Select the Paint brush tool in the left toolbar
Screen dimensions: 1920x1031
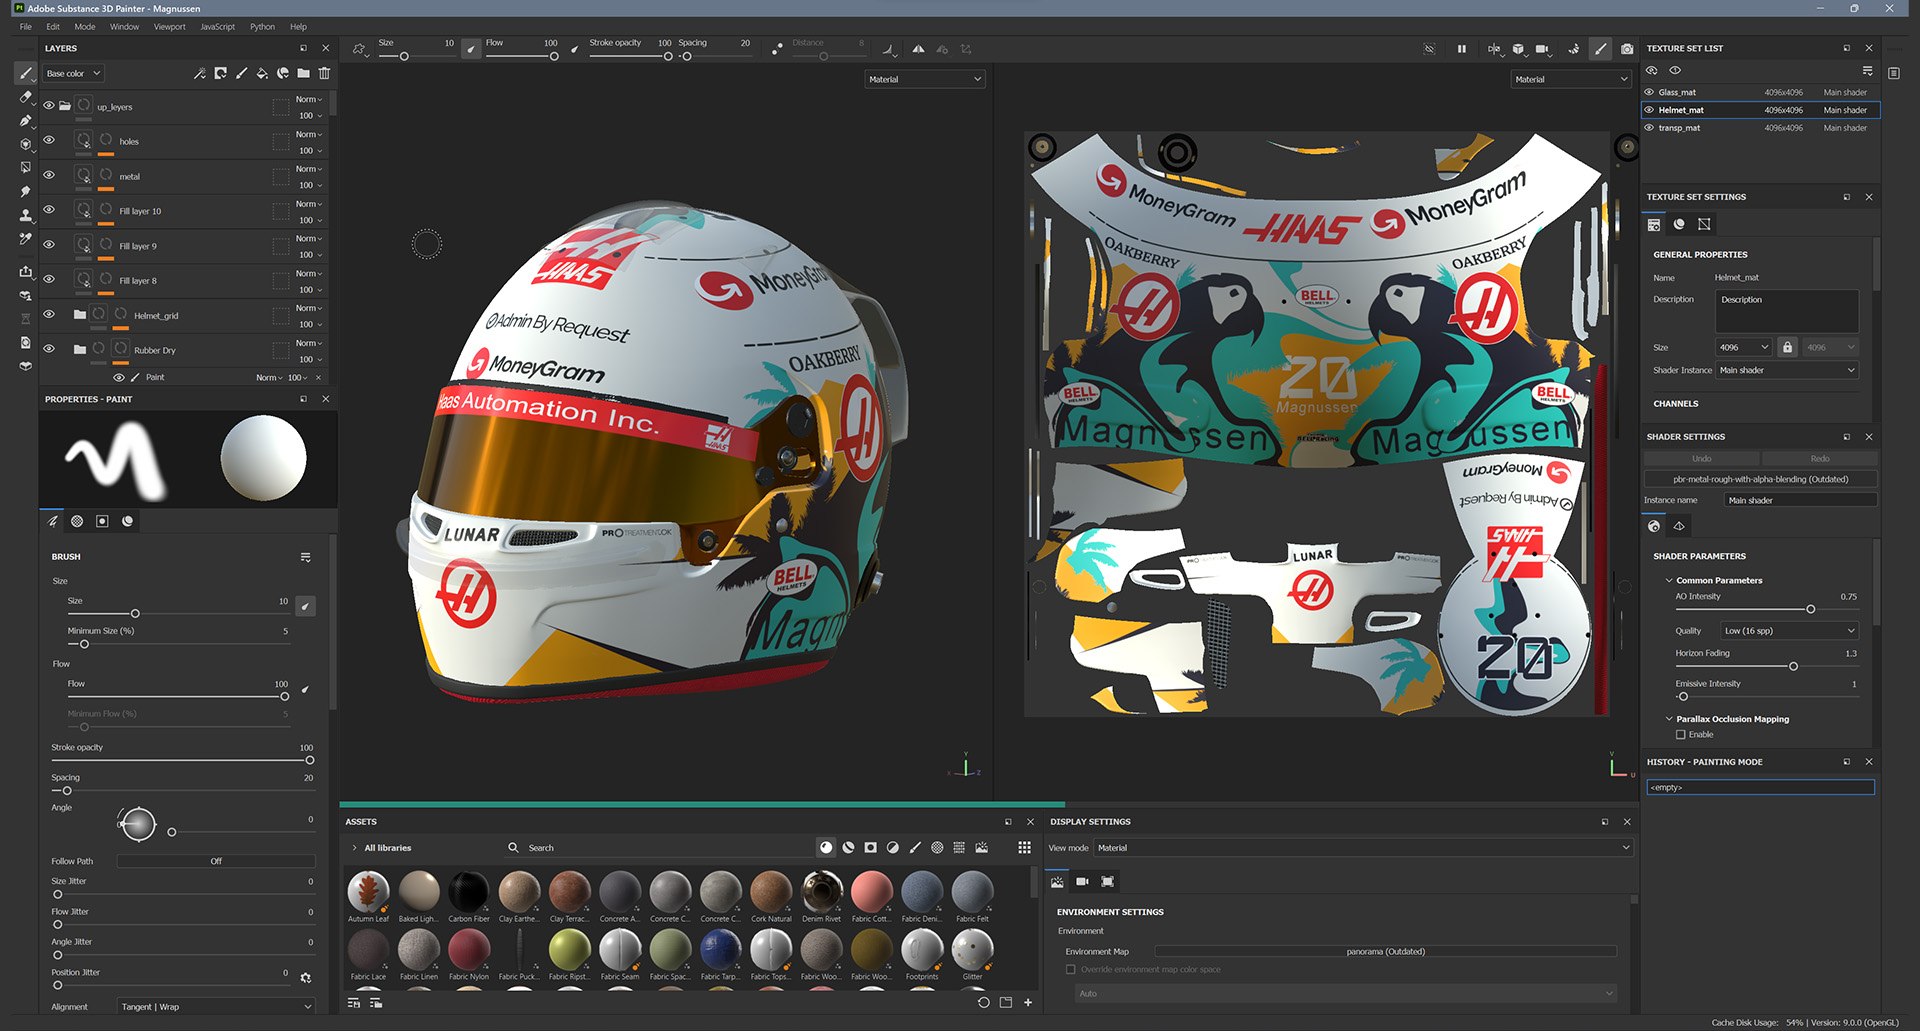[x=26, y=73]
